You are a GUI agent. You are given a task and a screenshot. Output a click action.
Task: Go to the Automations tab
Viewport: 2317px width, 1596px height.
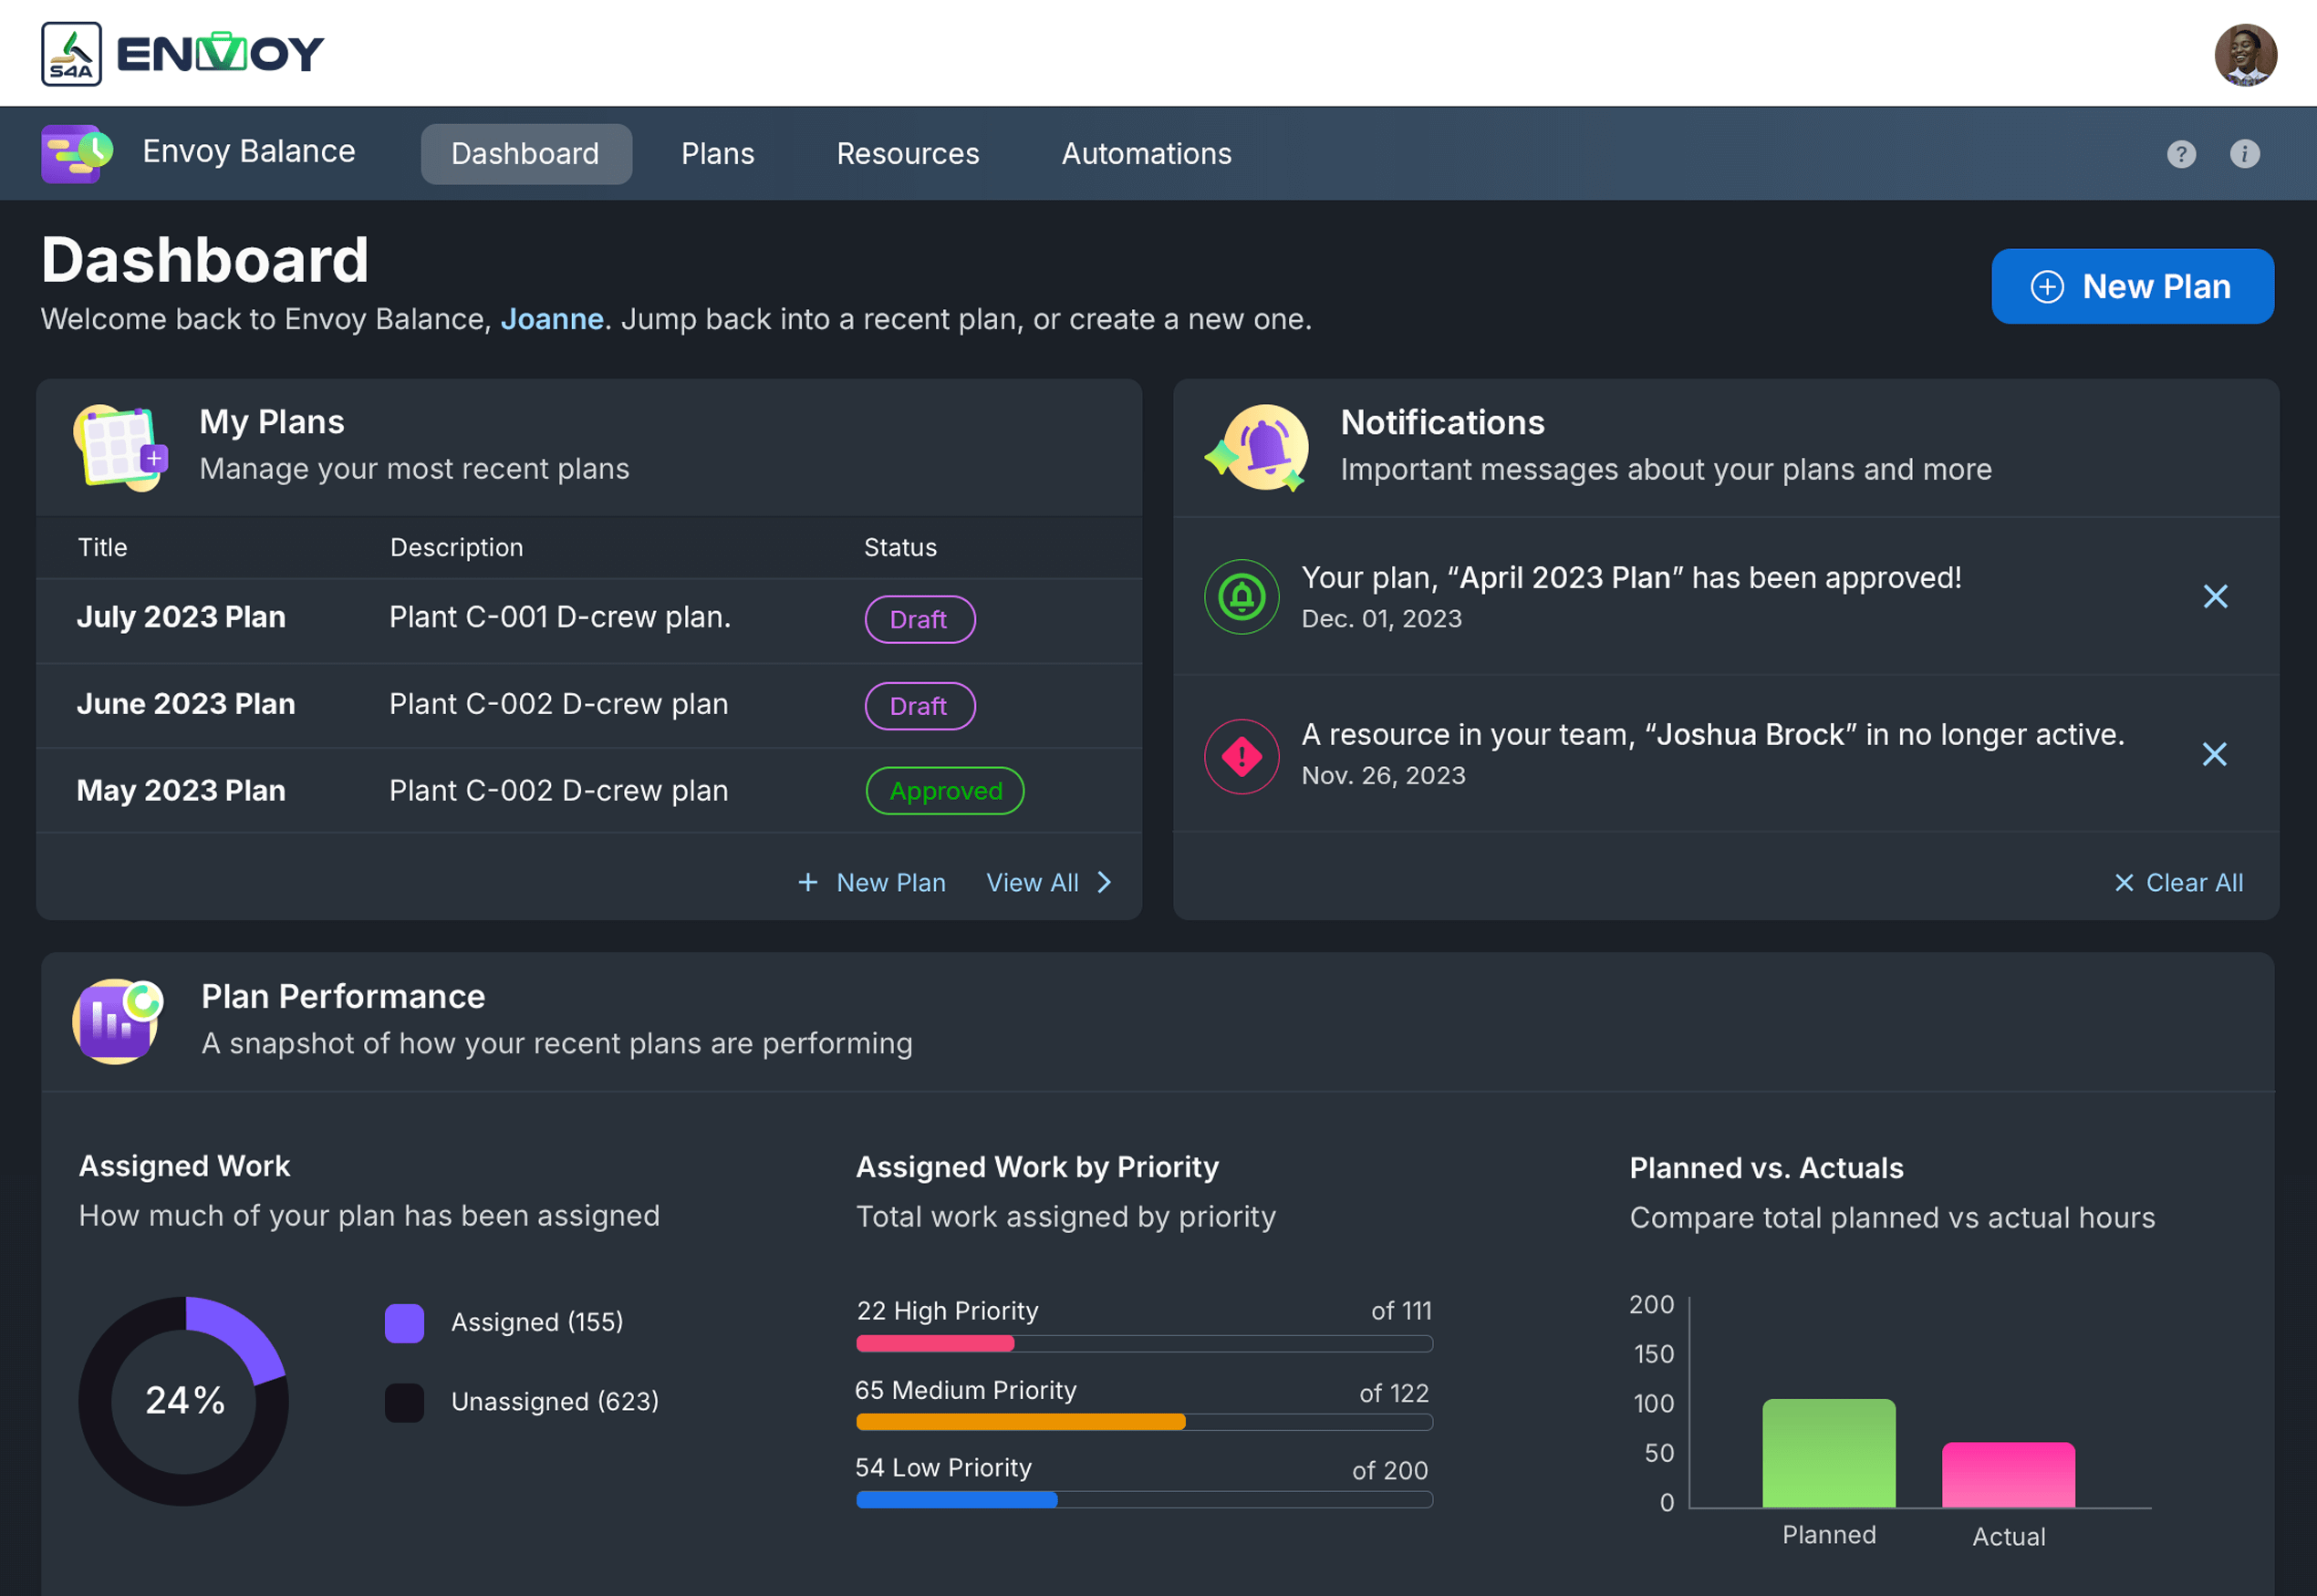coord(1146,154)
